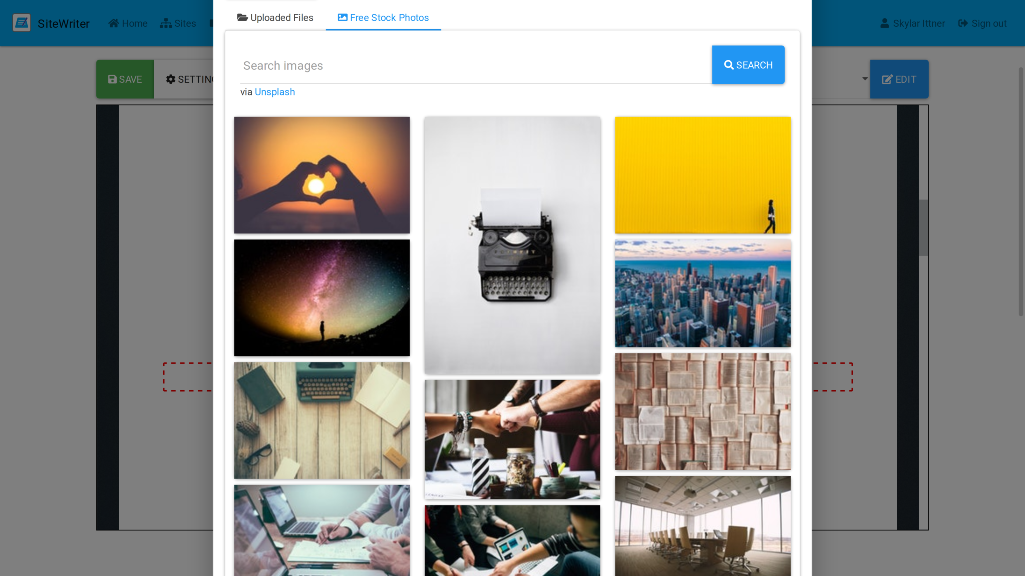Screen dimensions: 1025x576
Task: Open the Settings gear button
Action: pos(187,79)
